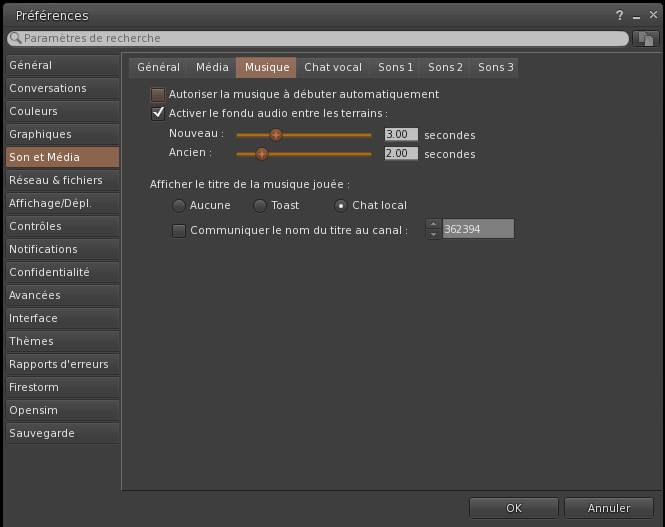The width and height of the screenshot is (665, 527).
Task: Select the Aucune radio option
Action: (x=179, y=206)
